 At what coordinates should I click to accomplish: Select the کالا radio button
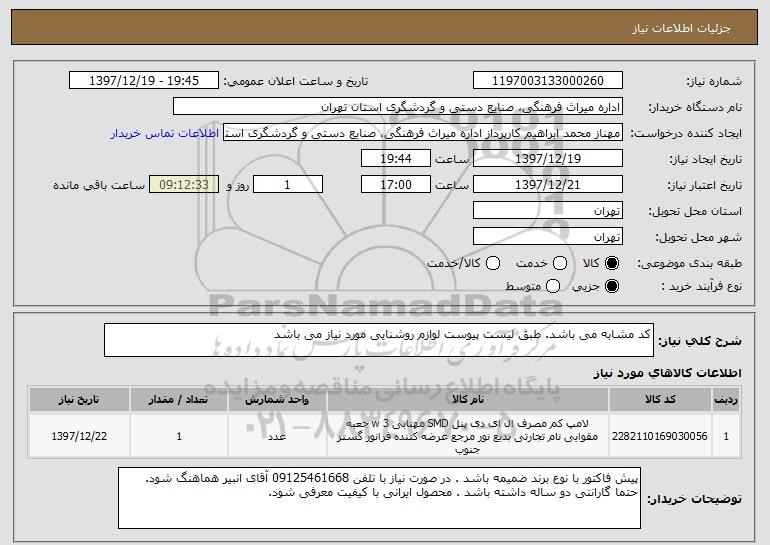point(612,263)
